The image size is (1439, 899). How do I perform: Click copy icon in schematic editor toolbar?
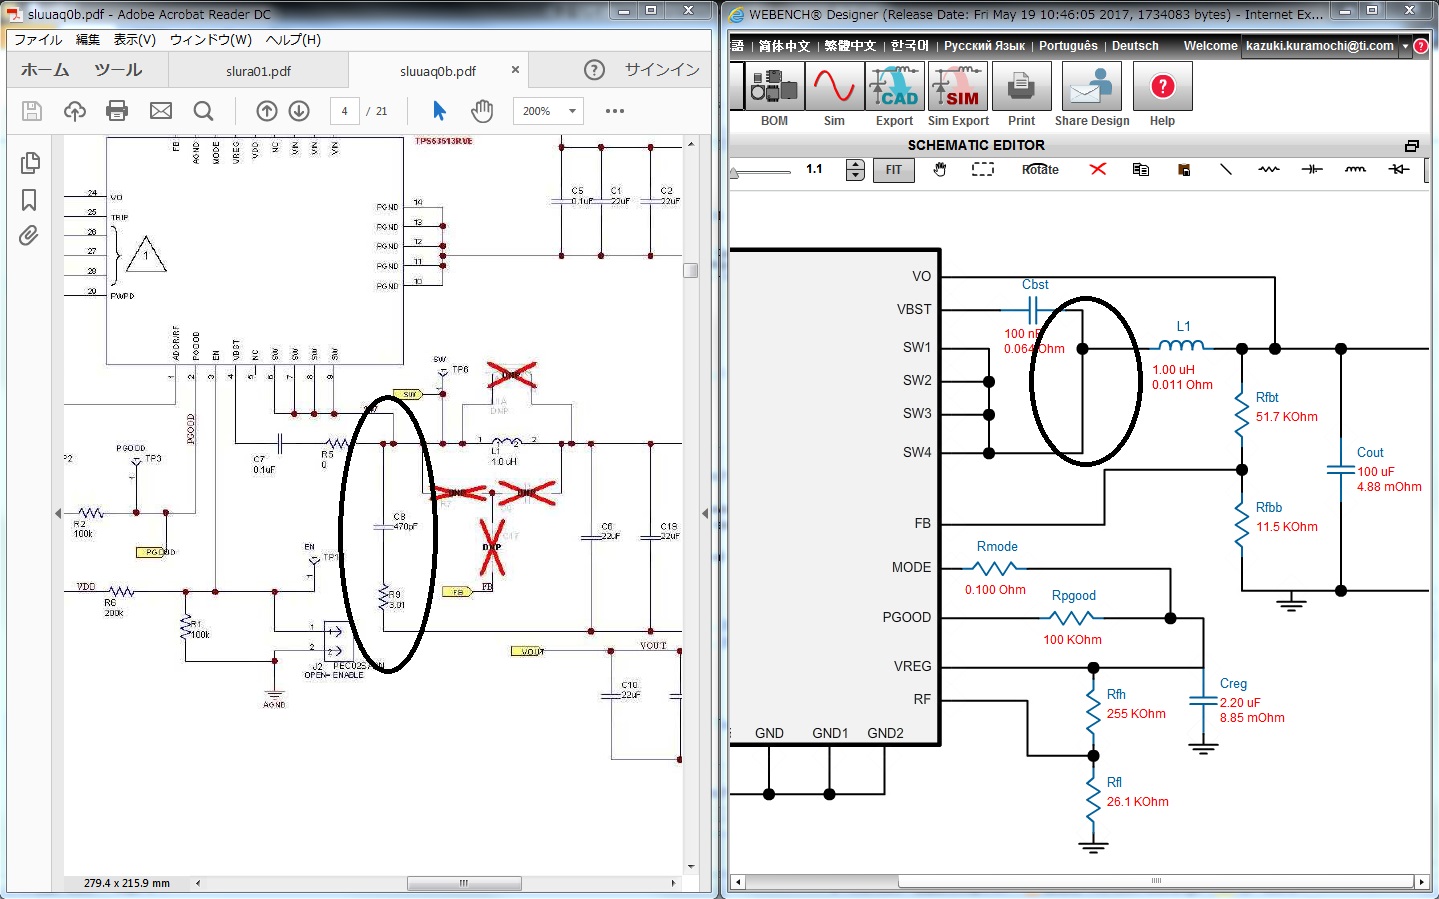pyautogui.click(x=1141, y=170)
